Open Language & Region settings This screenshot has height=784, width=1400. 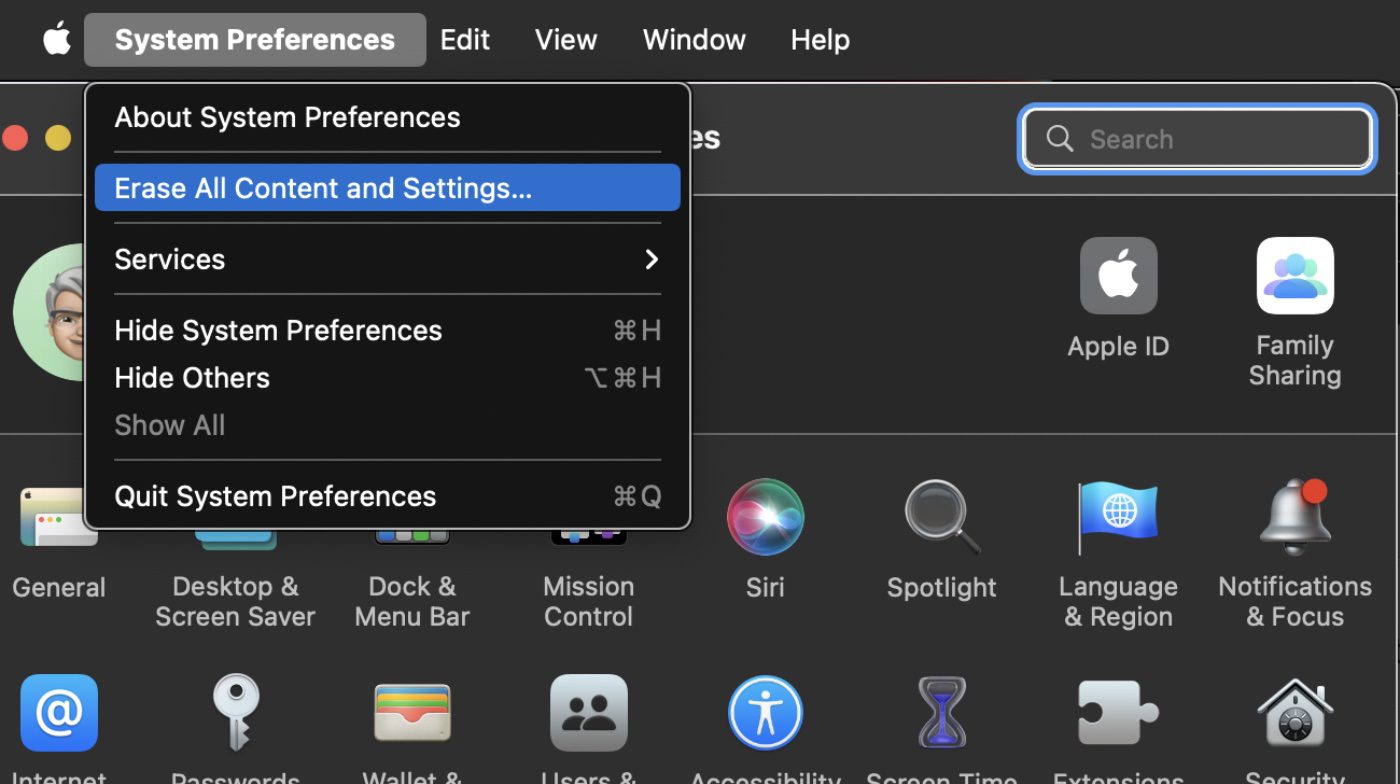1117,517
